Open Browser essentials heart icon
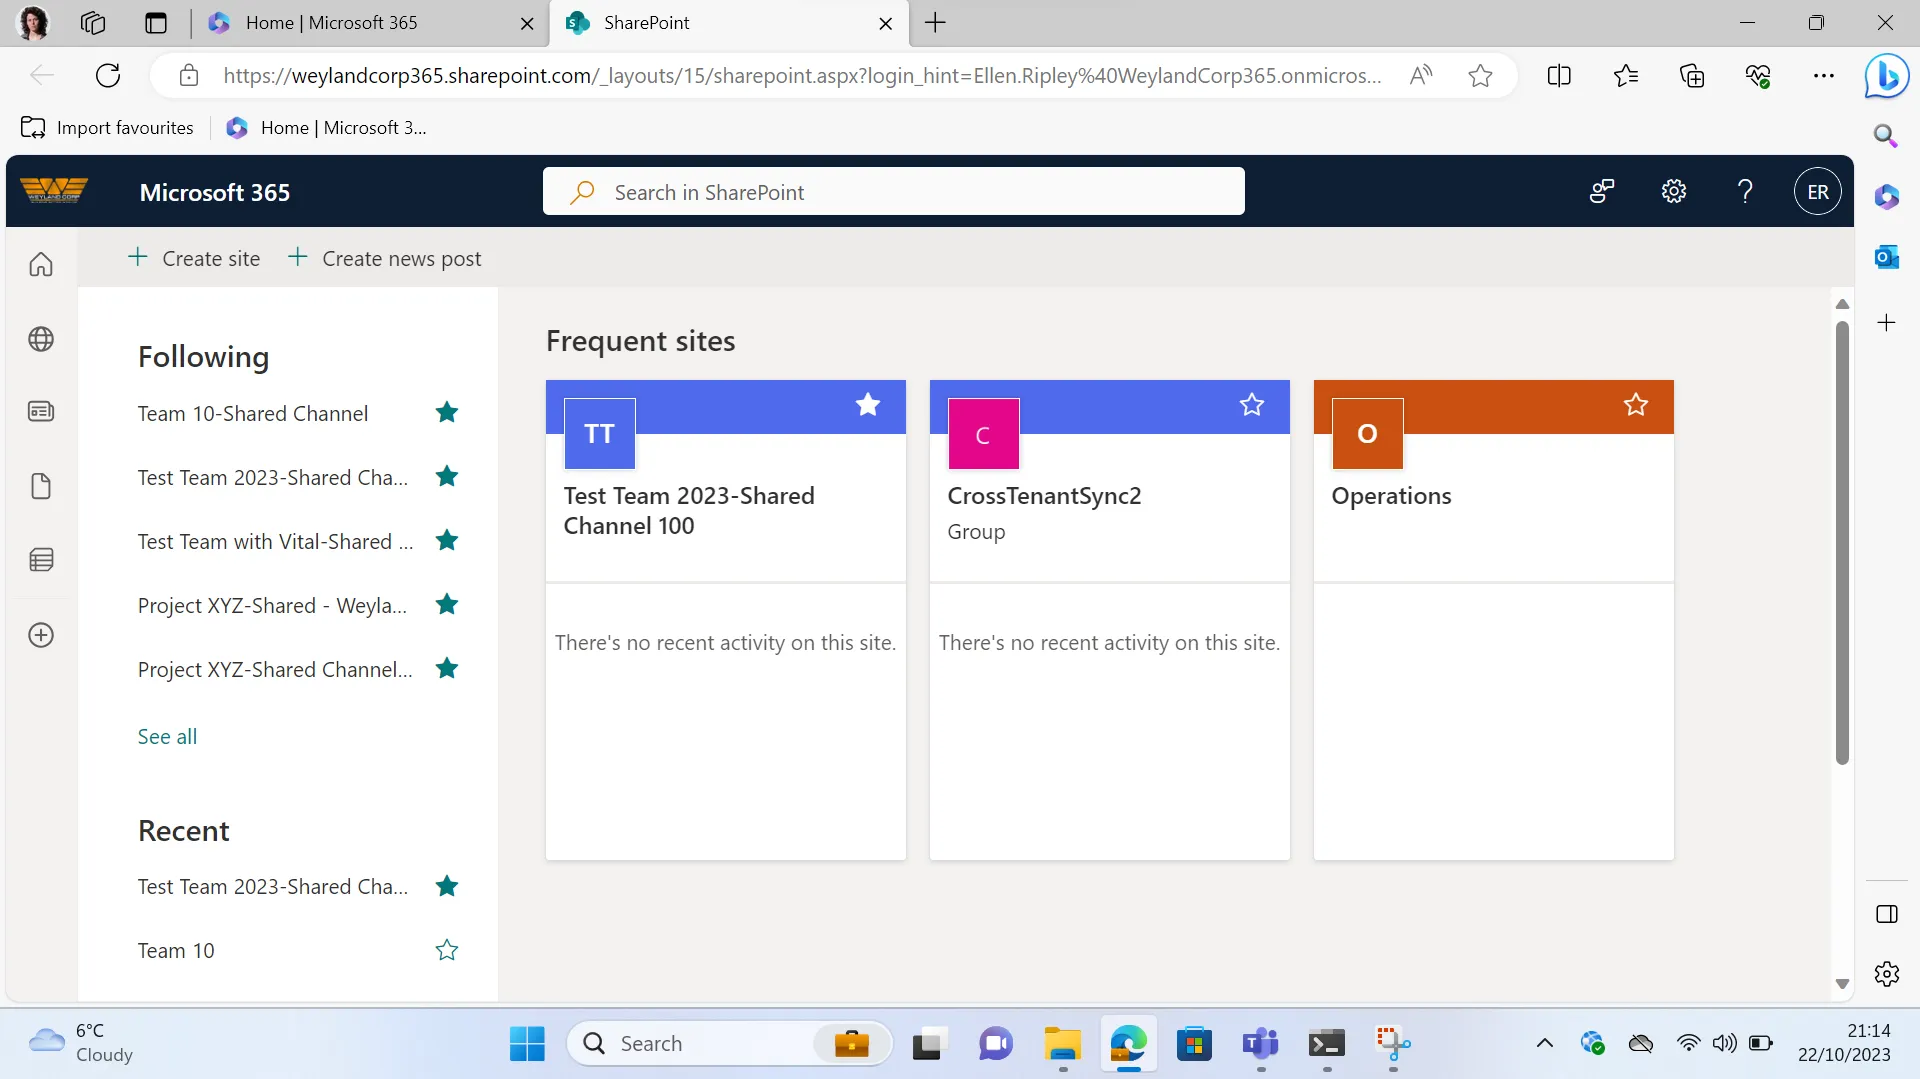This screenshot has height=1079, width=1920. pyautogui.click(x=1758, y=75)
